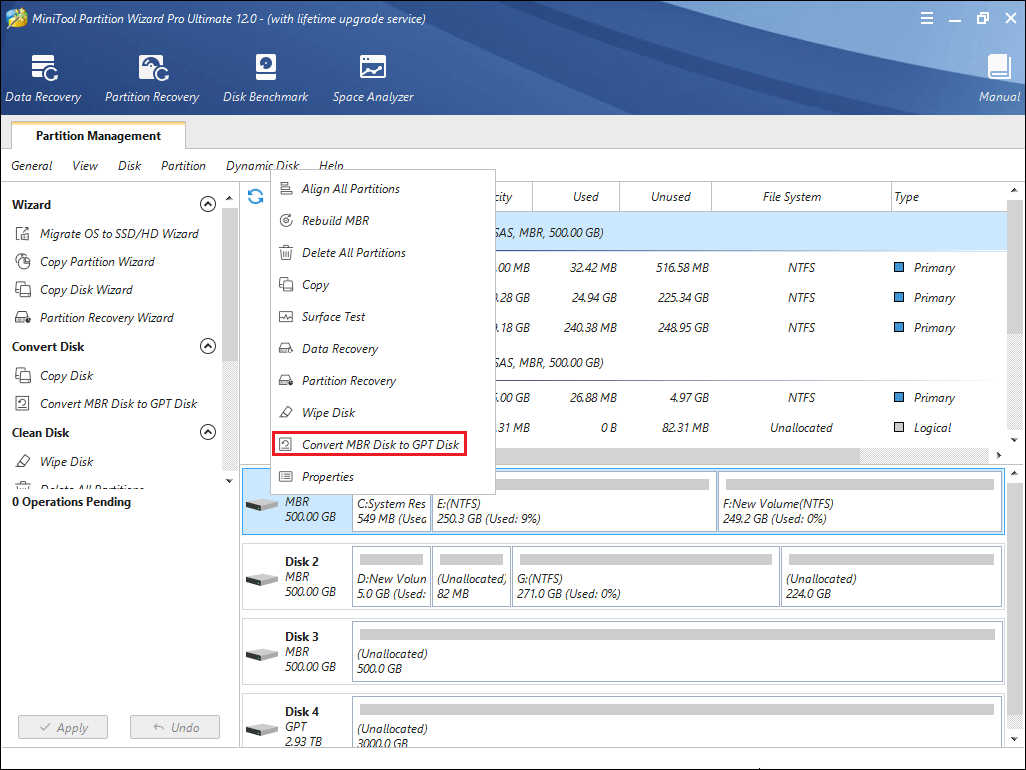Select Align All Partitions in Disk menu

(383, 188)
